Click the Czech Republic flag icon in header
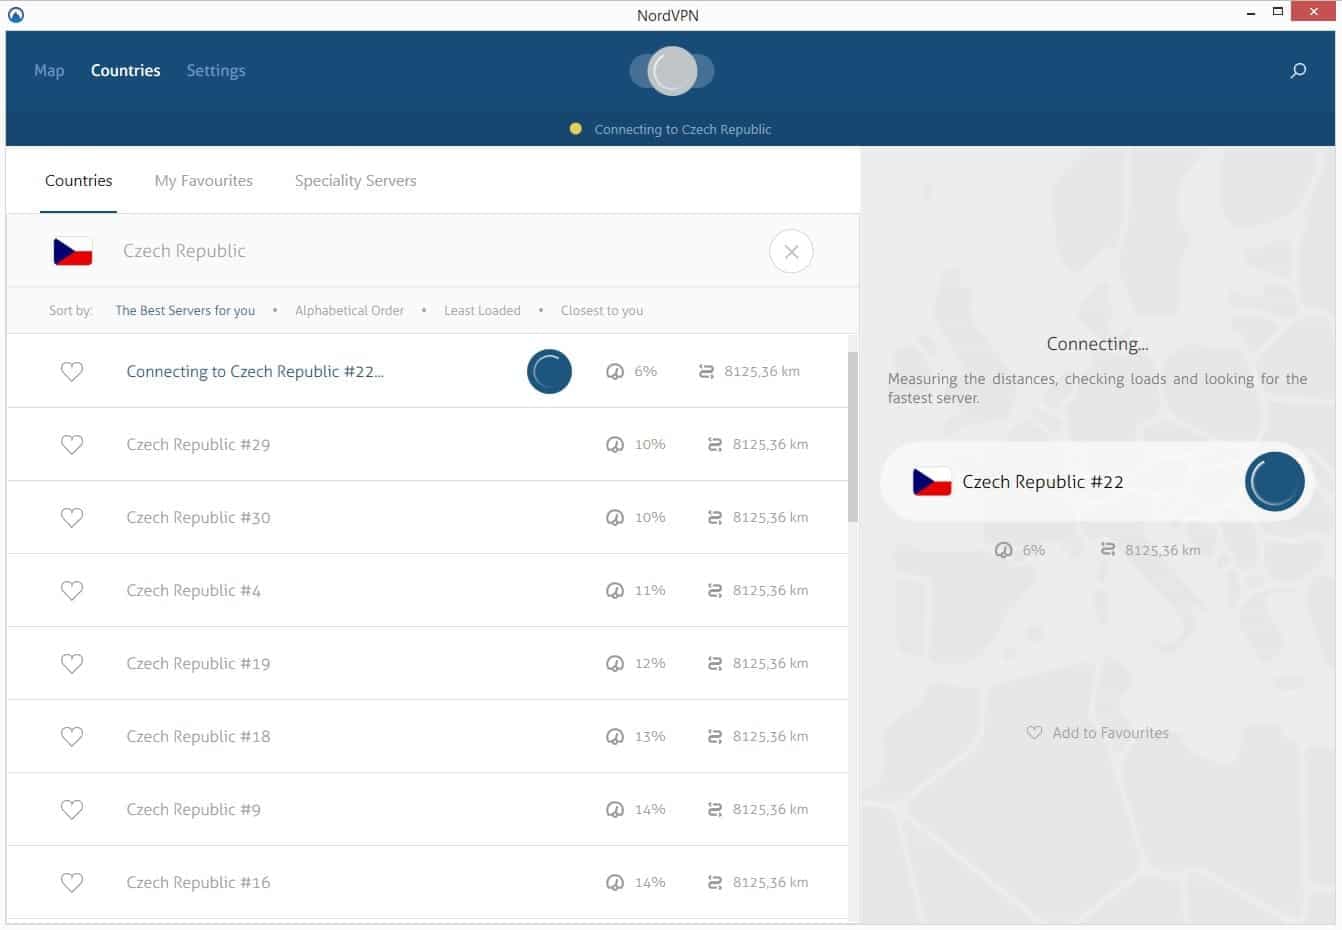The image size is (1342, 930). (x=73, y=251)
